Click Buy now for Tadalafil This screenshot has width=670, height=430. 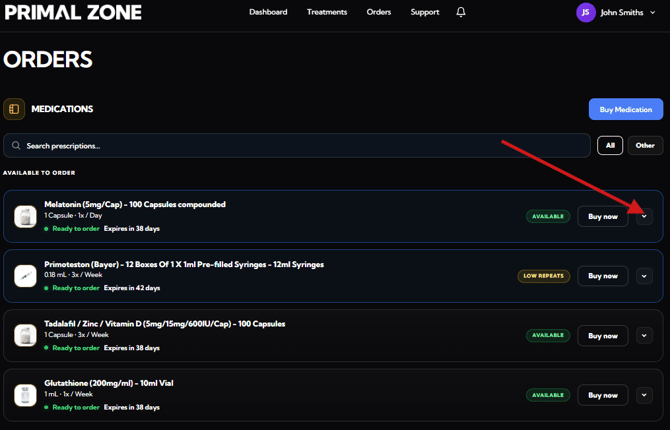coord(603,336)
